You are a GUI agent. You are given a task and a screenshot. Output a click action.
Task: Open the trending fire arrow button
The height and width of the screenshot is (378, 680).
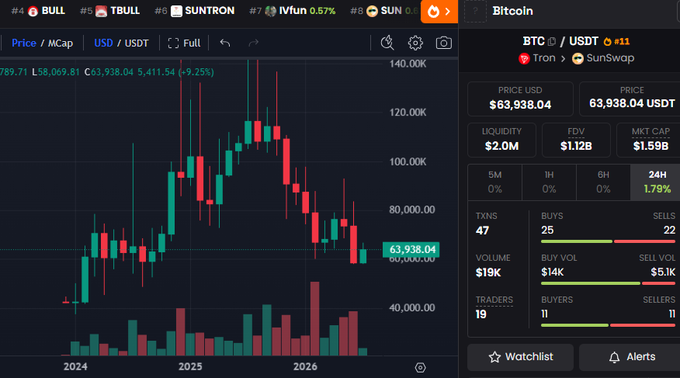439,11
